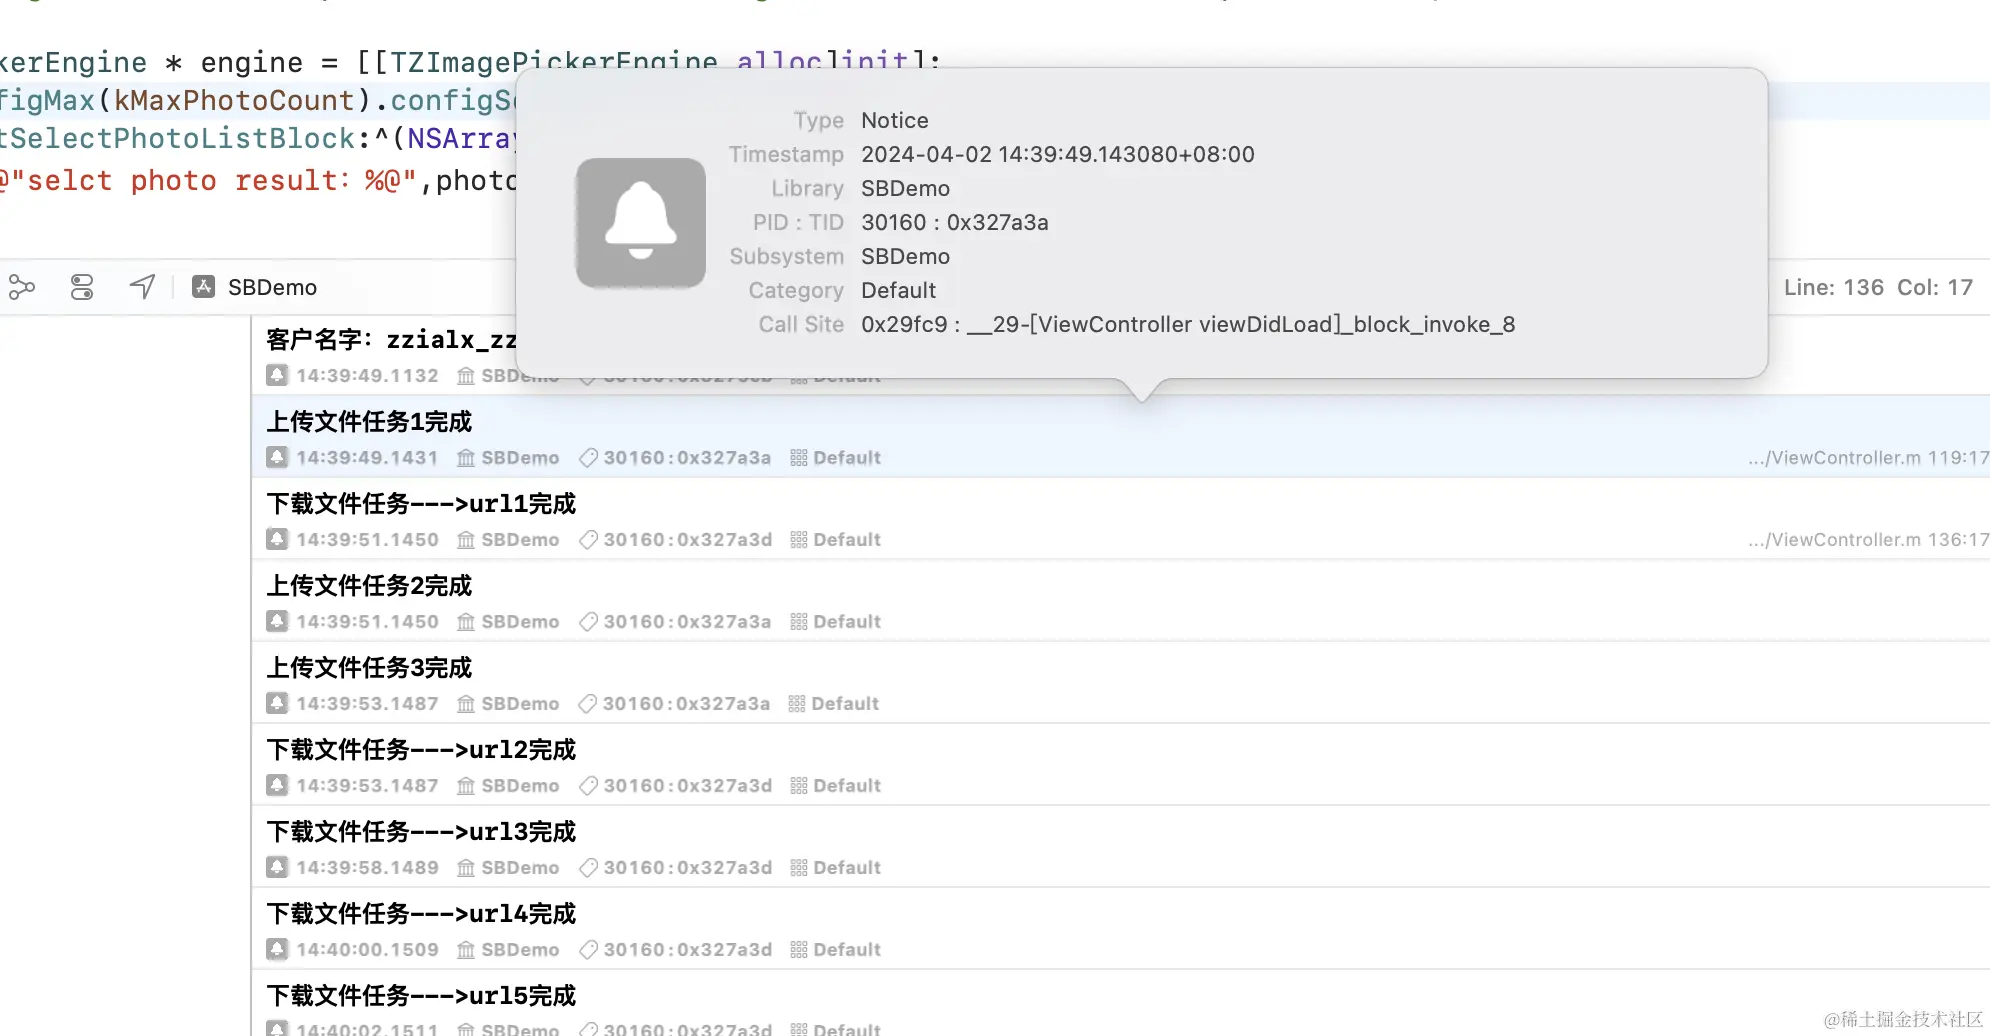Select log entry 上传文件任务2完成

[1120, 600]
